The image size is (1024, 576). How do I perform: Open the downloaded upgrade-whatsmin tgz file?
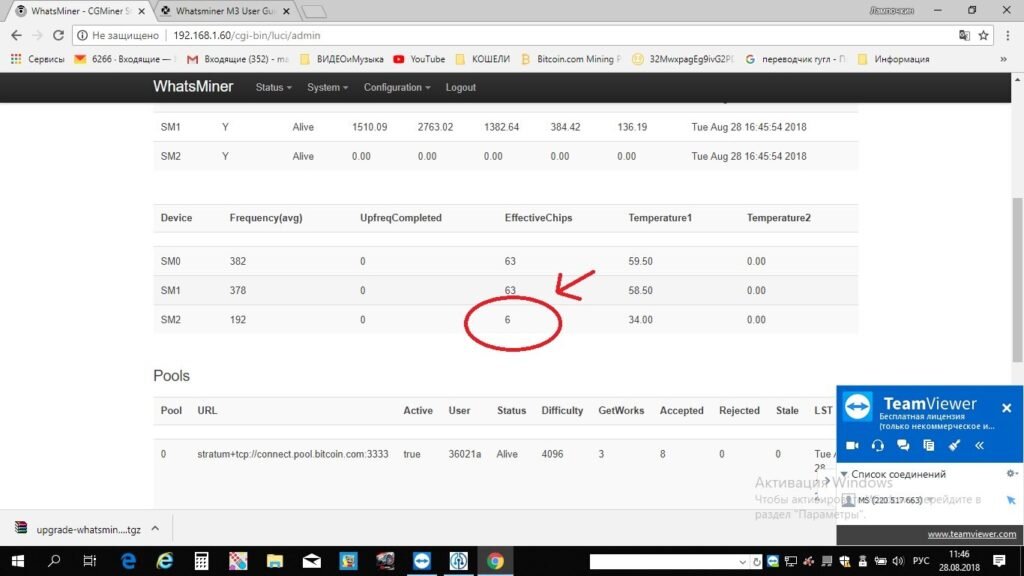click(78, 529)
